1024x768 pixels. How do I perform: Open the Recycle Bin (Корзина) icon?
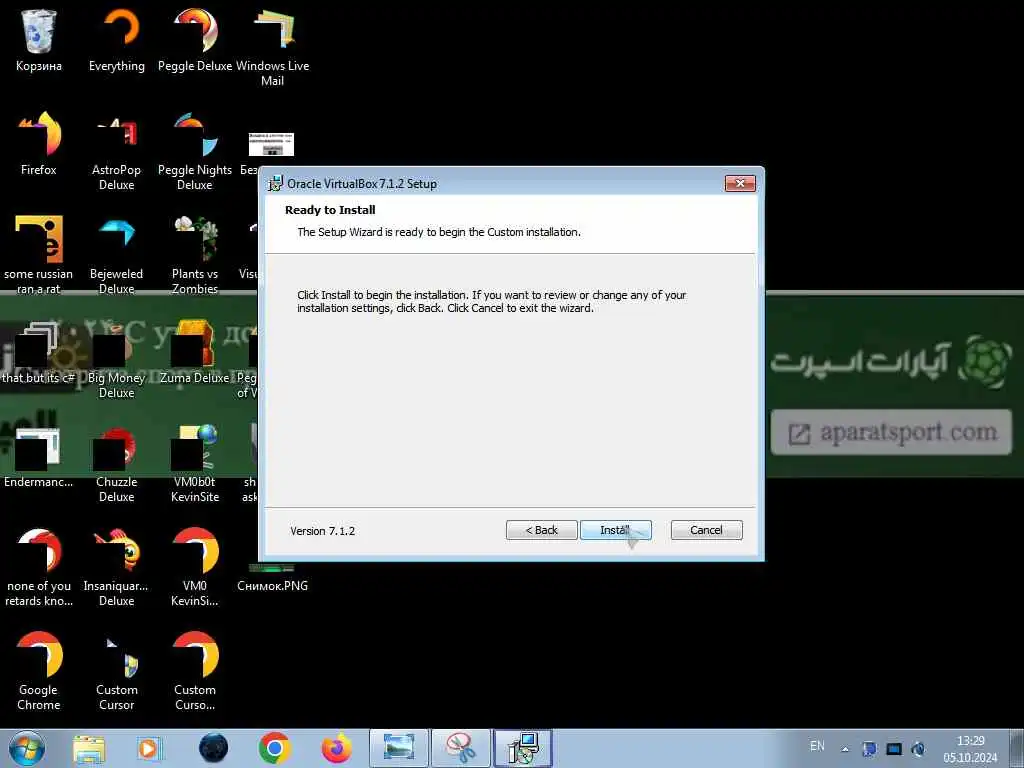point(39,40)
